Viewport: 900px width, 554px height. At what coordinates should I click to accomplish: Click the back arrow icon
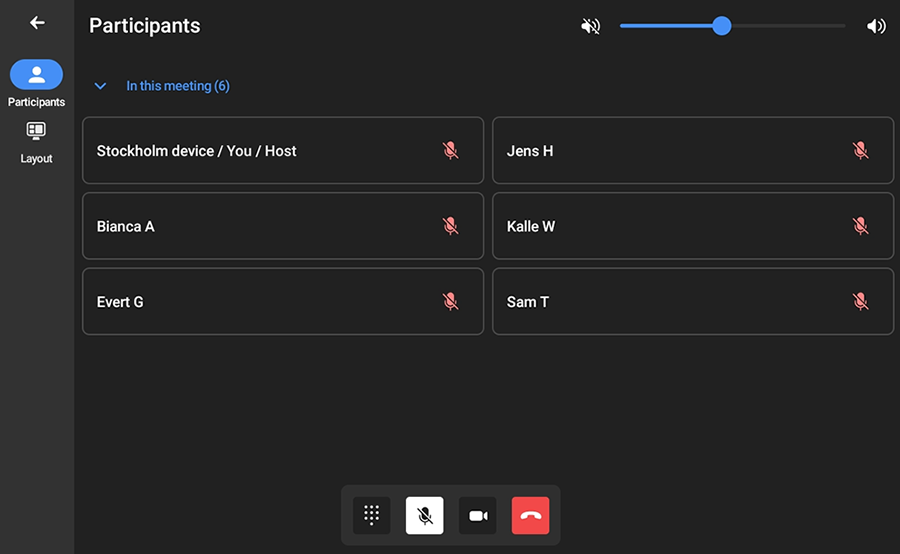coord(37,23)
